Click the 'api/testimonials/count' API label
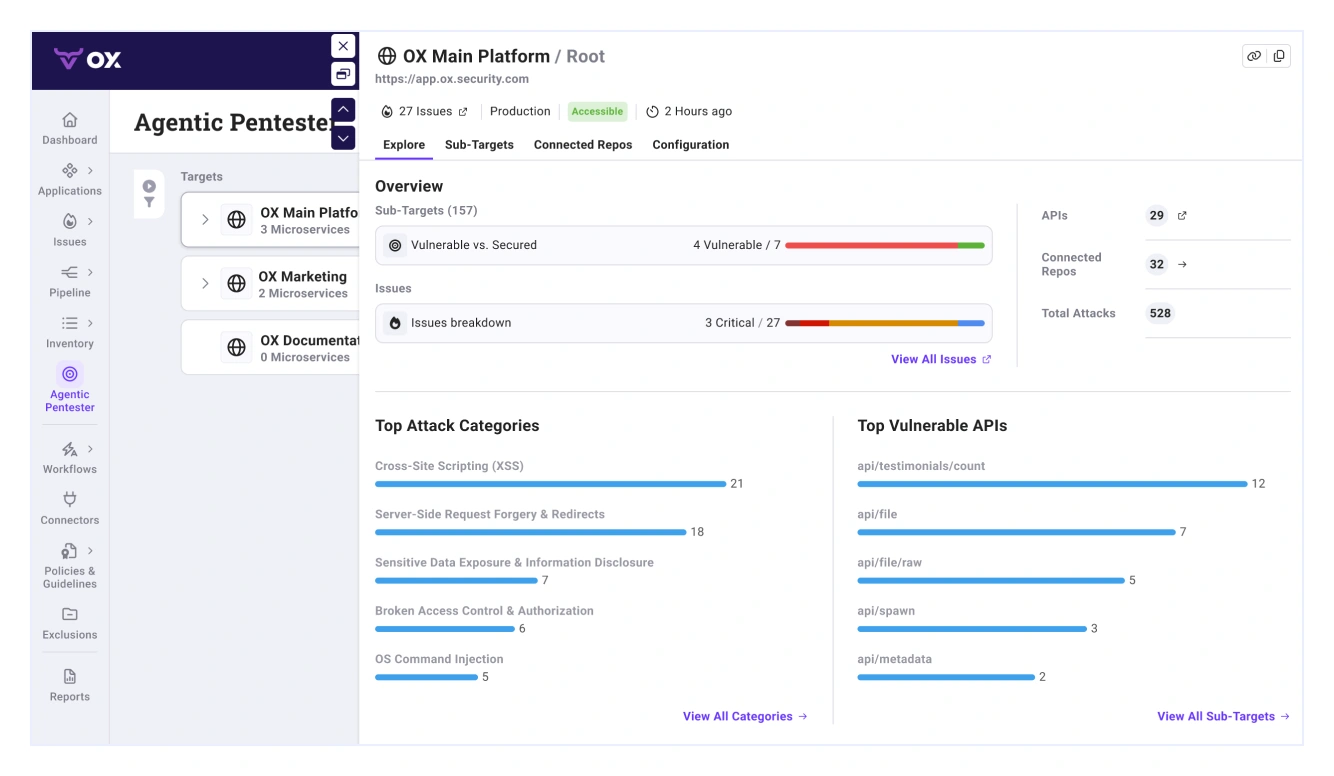1334x776 pixels. click(x=921, y=466)
